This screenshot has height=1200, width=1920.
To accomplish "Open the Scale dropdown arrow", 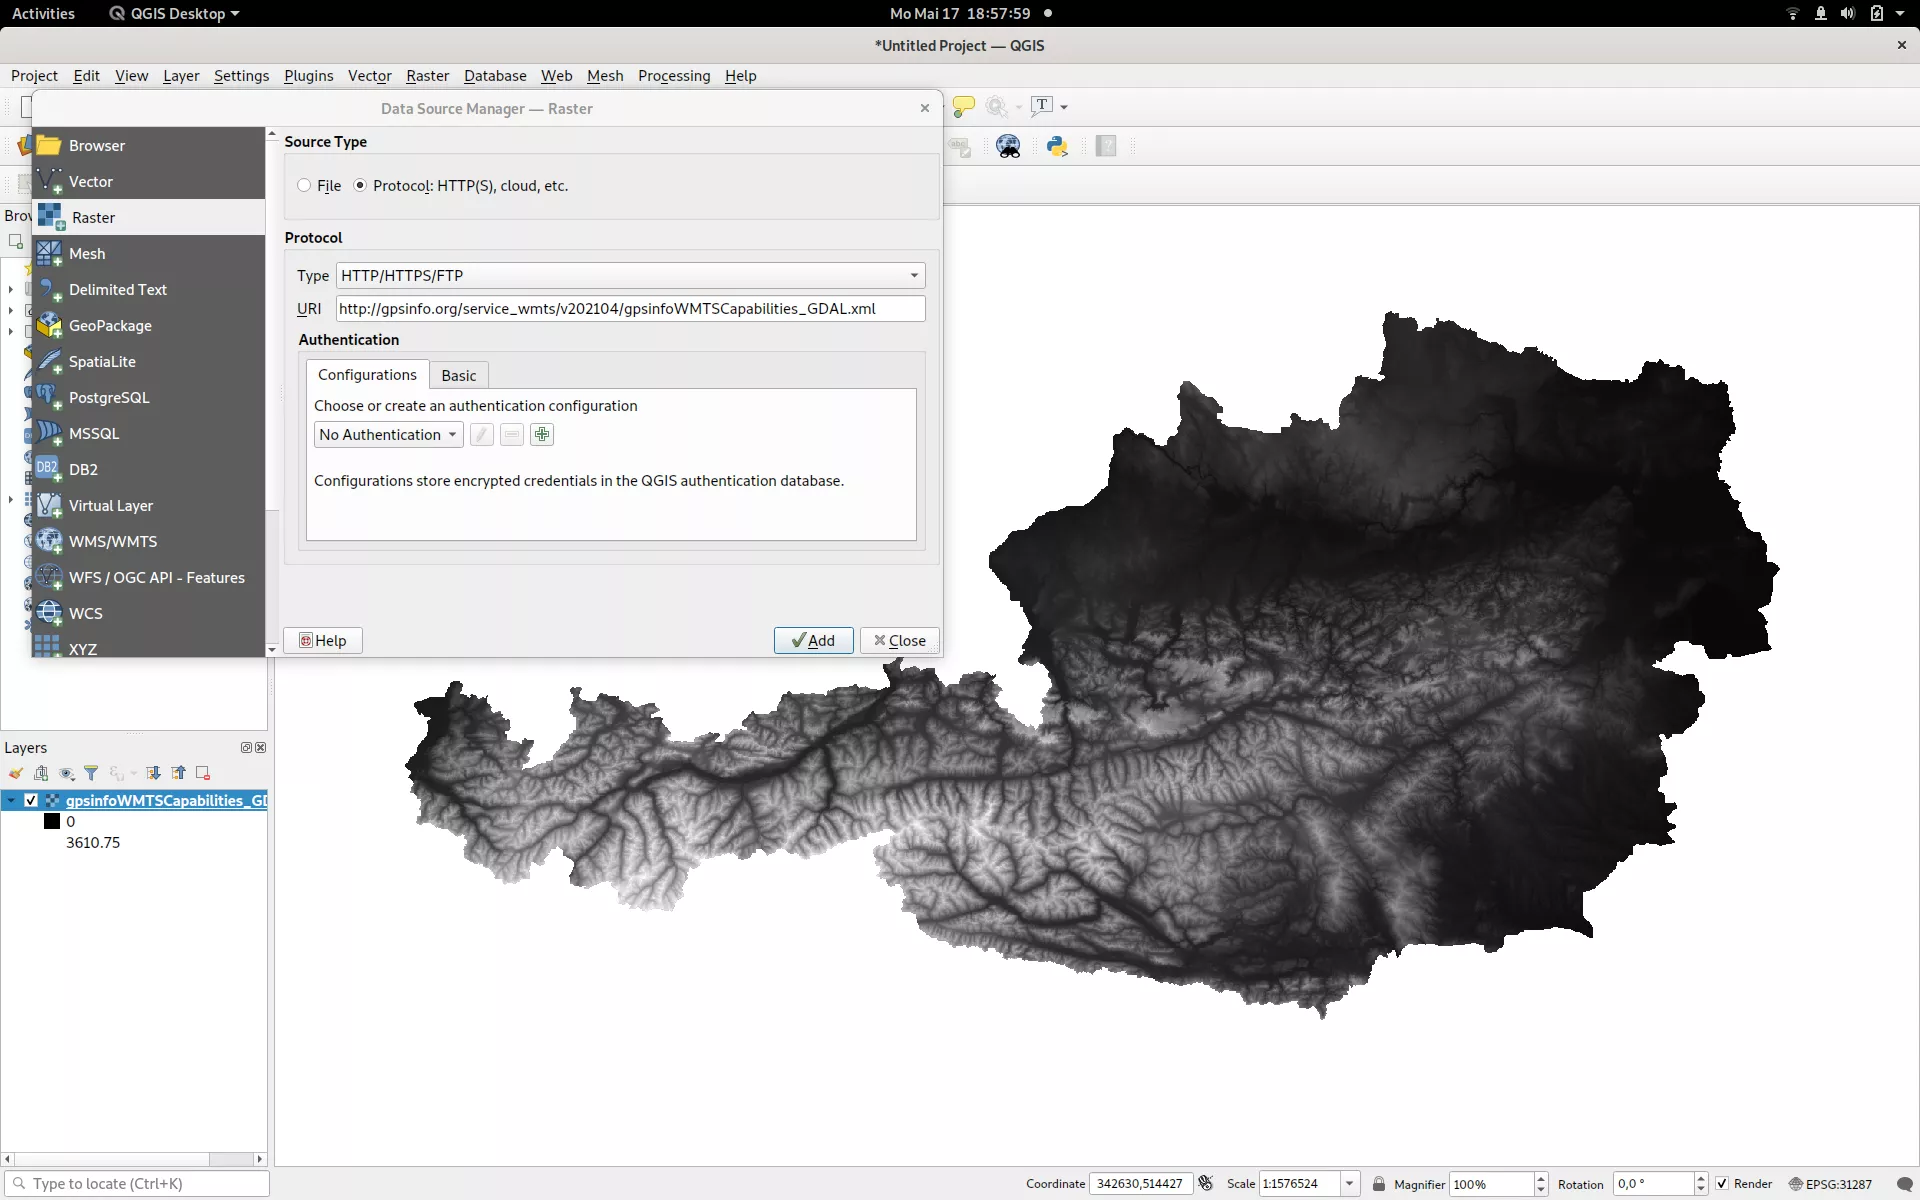I will pos(1349,1184).
